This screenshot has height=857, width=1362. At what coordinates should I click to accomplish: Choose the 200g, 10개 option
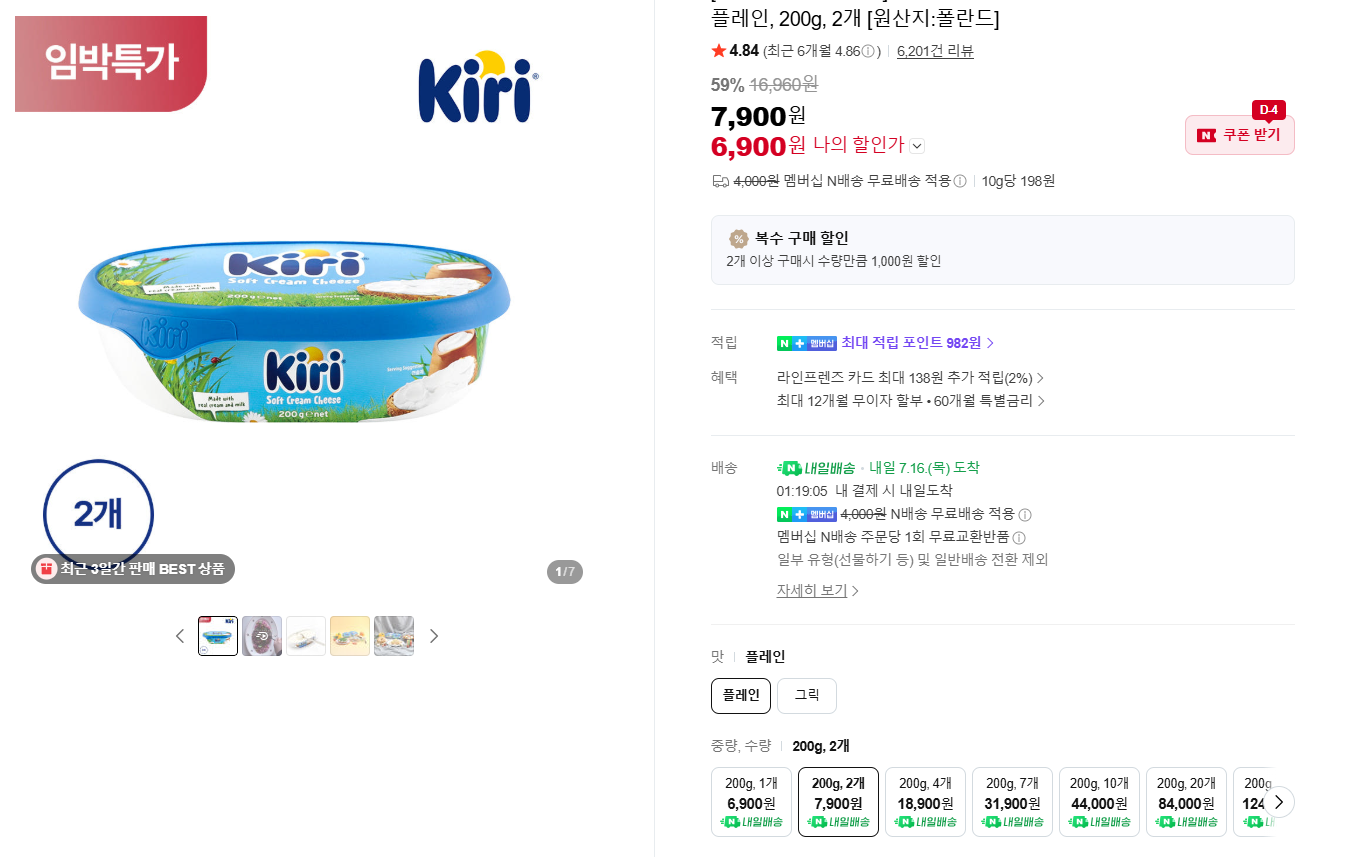[1099, 802]
